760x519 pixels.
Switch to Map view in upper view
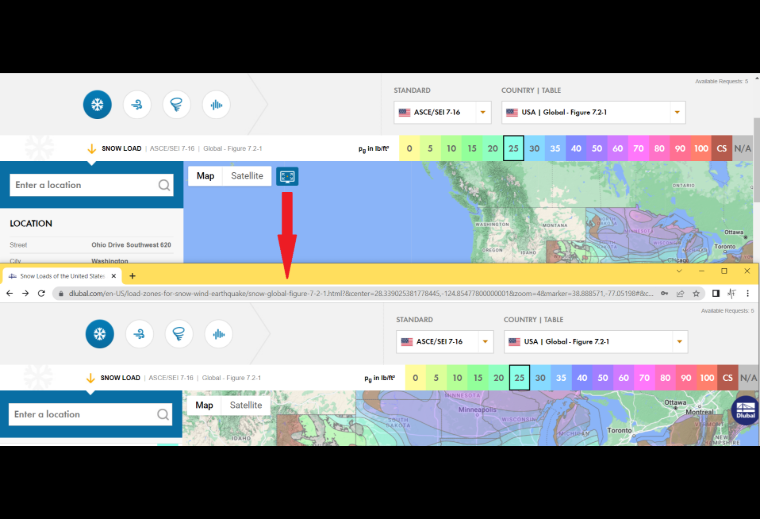[x=206, y=176]
